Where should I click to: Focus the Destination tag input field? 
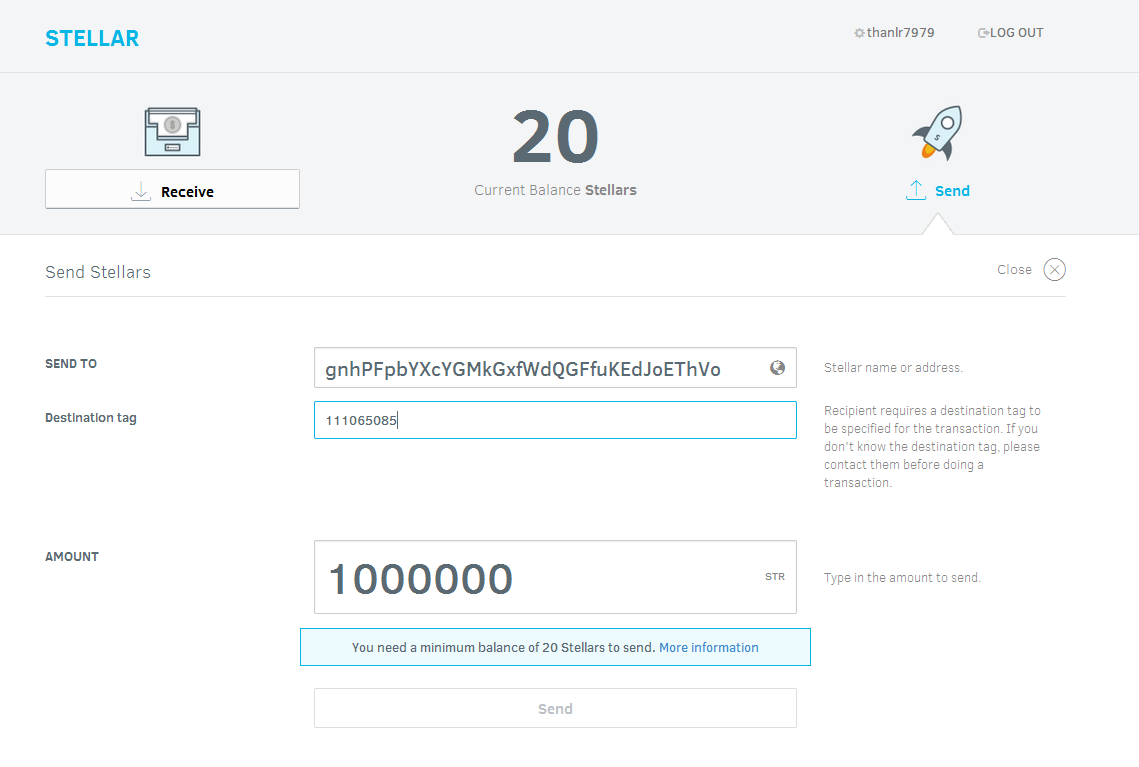coord(555,420)
